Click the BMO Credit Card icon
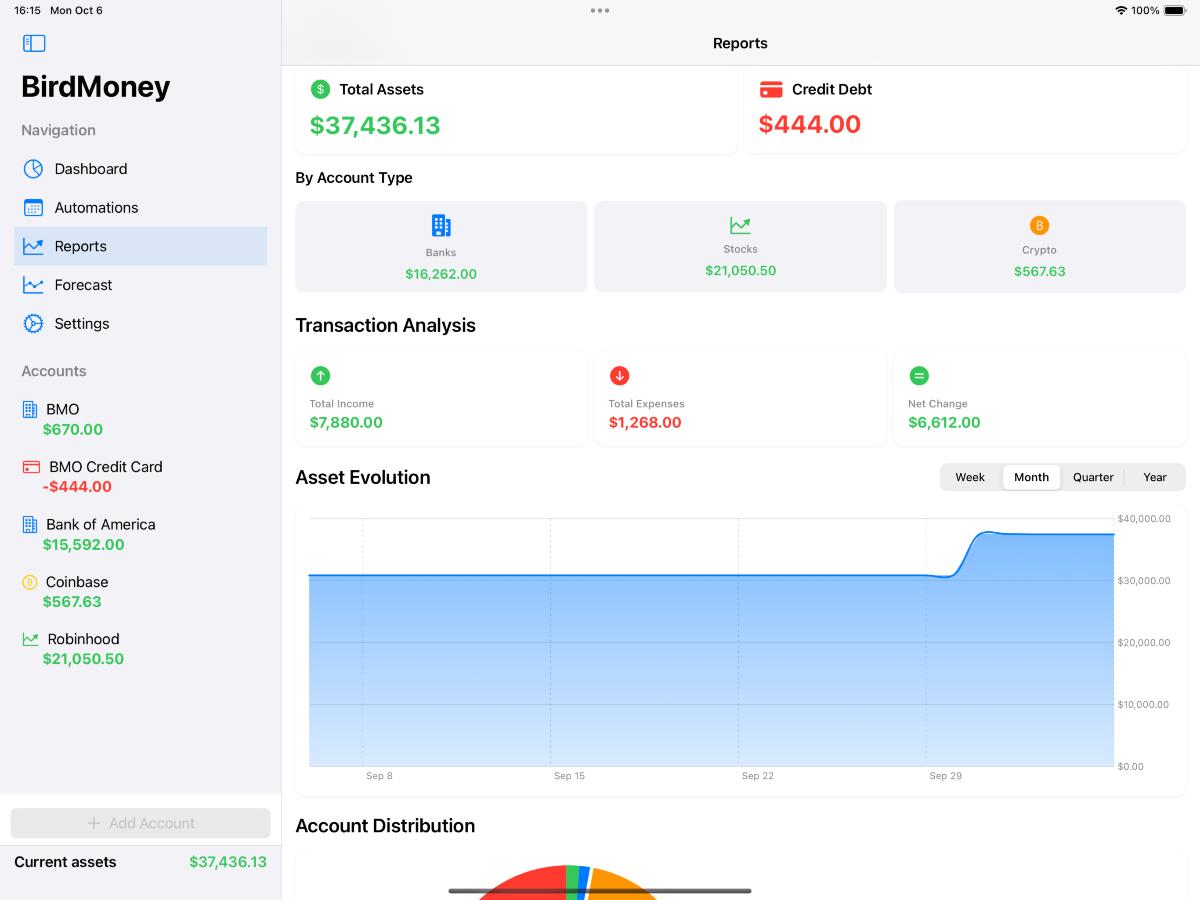 tap(31, 467)
